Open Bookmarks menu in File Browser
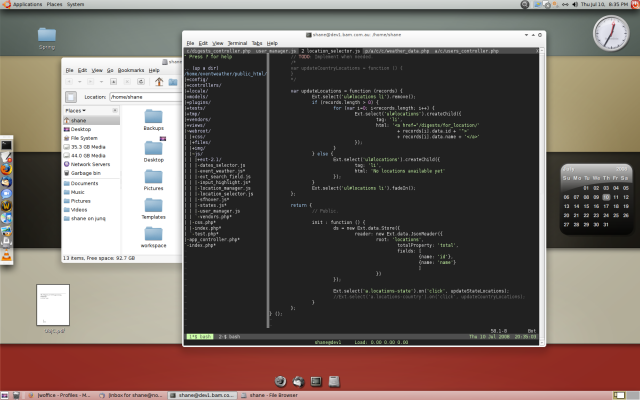This screenshot has width=640, height=400. click(131, 70)
